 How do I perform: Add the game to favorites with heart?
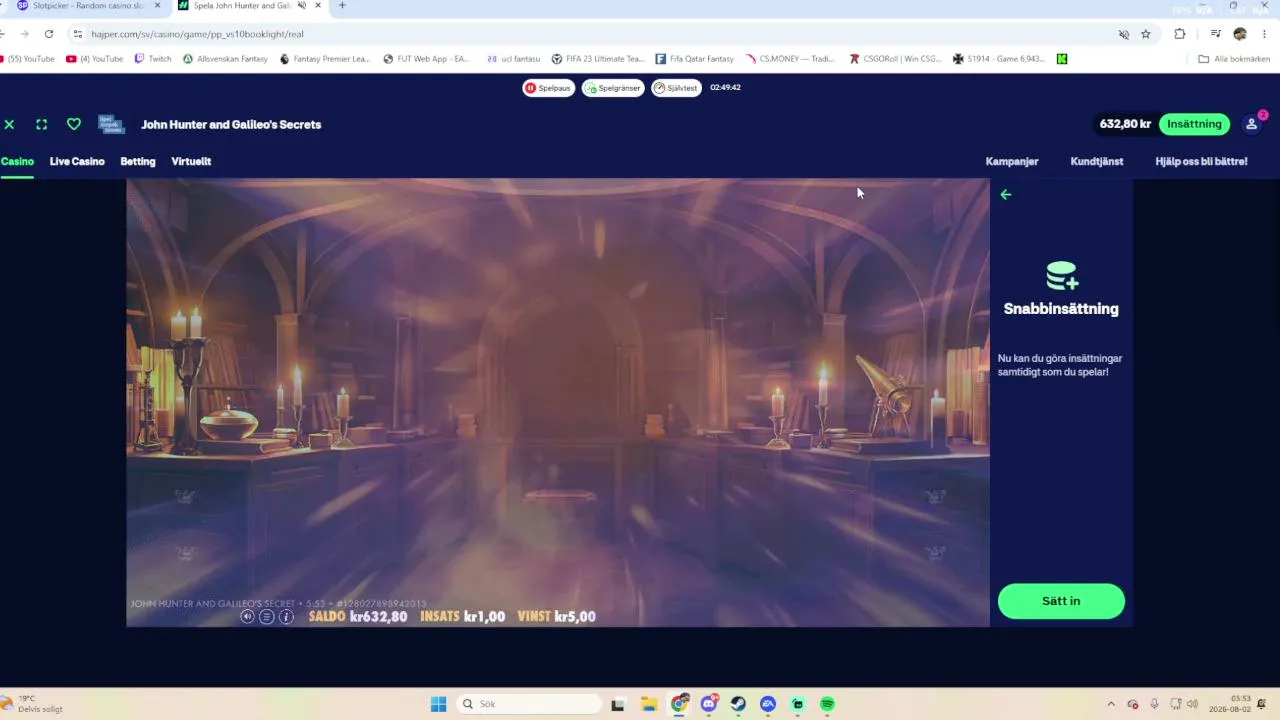74,124
